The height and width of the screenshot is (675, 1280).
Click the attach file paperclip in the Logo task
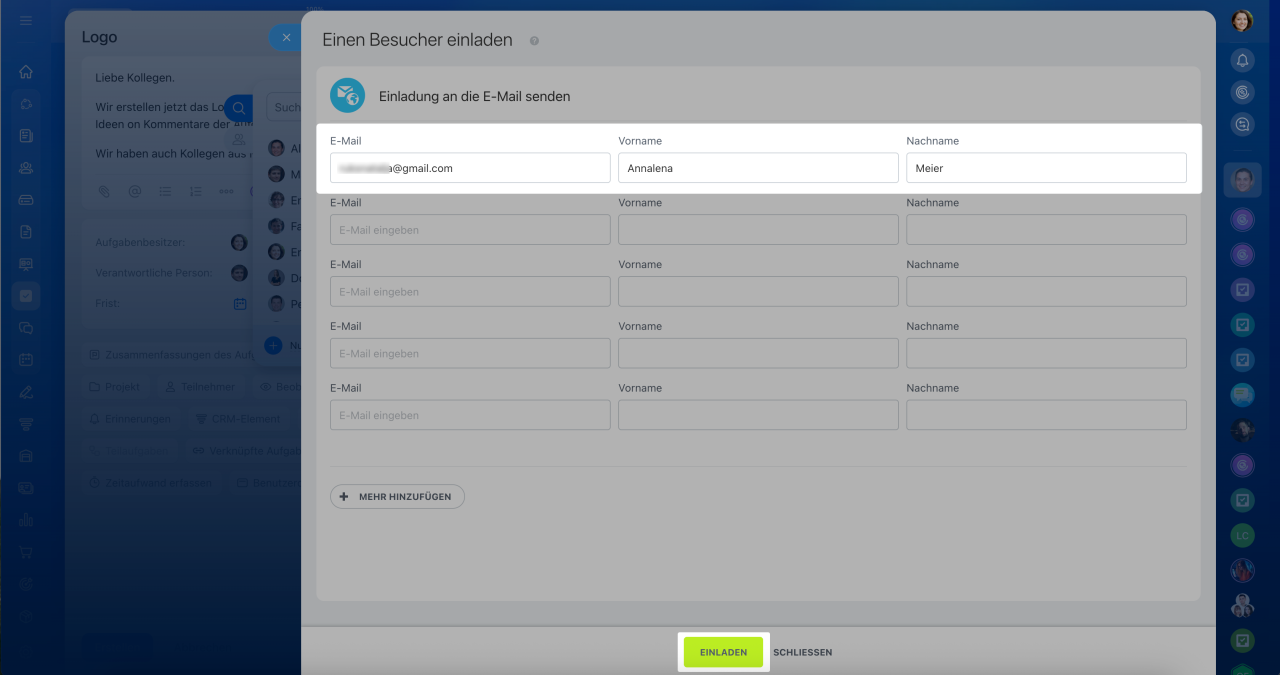[104, 191]
